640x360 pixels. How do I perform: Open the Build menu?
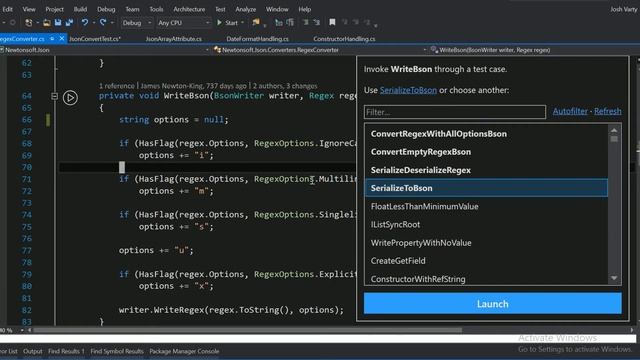(80, 9)
